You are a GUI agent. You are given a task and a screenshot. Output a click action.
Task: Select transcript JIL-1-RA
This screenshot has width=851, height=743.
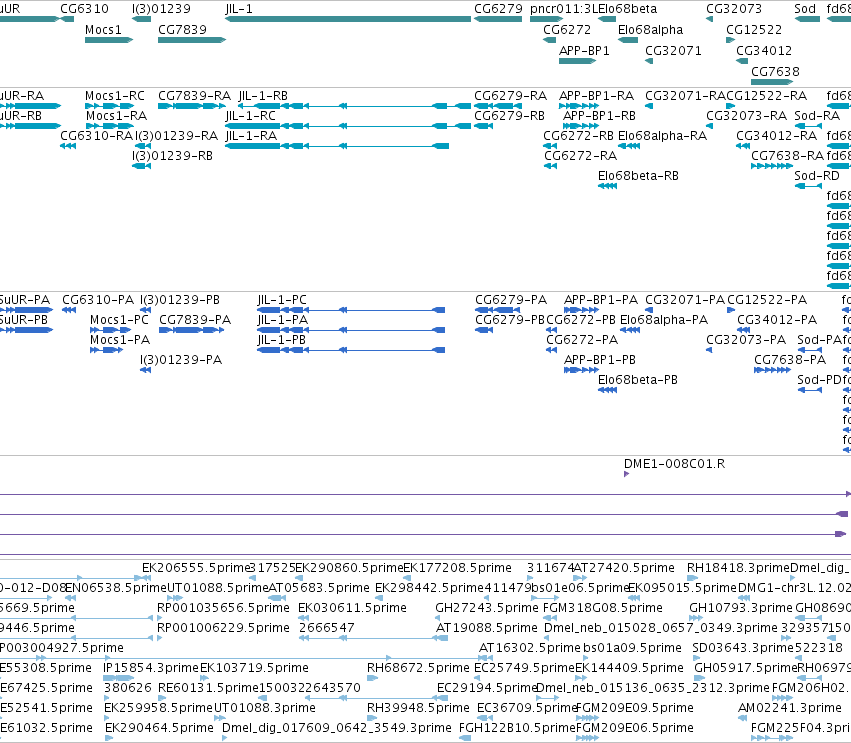click(337, 146)
